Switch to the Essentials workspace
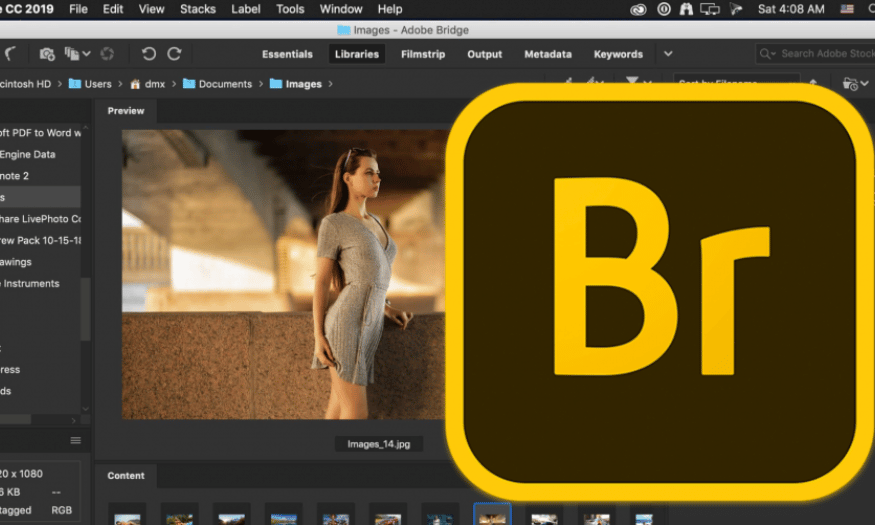Image resolution: width=875 pixels, height=525 pixels. click(287, 54)
